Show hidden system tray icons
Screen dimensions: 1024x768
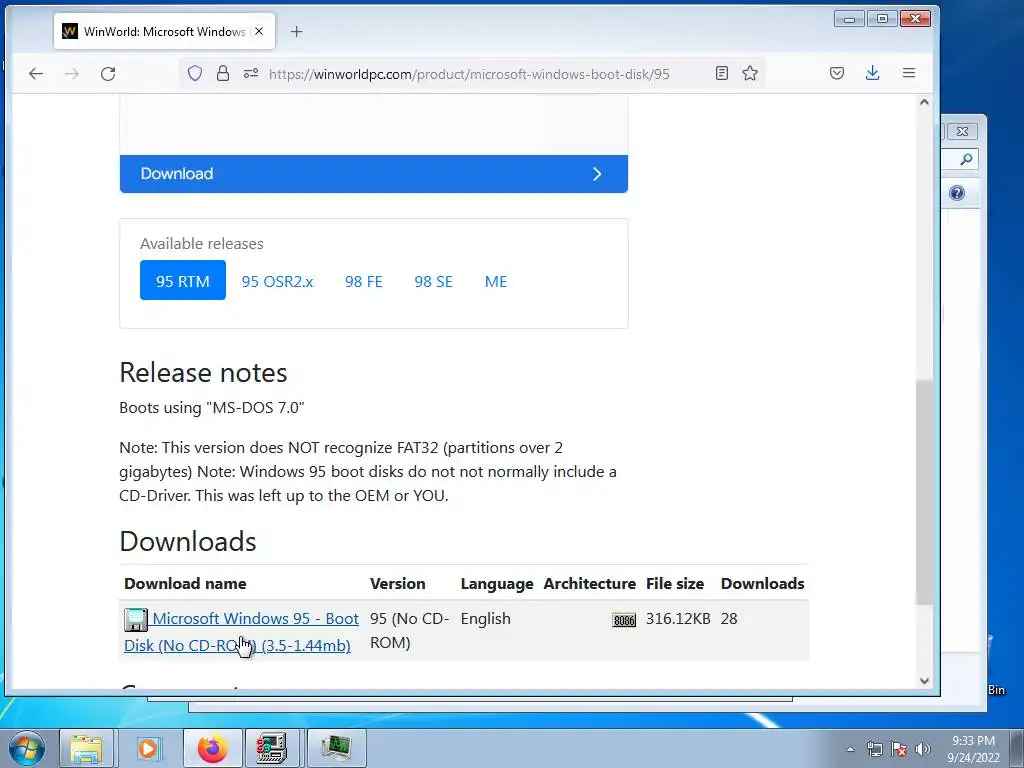click(x=850, y=749)
